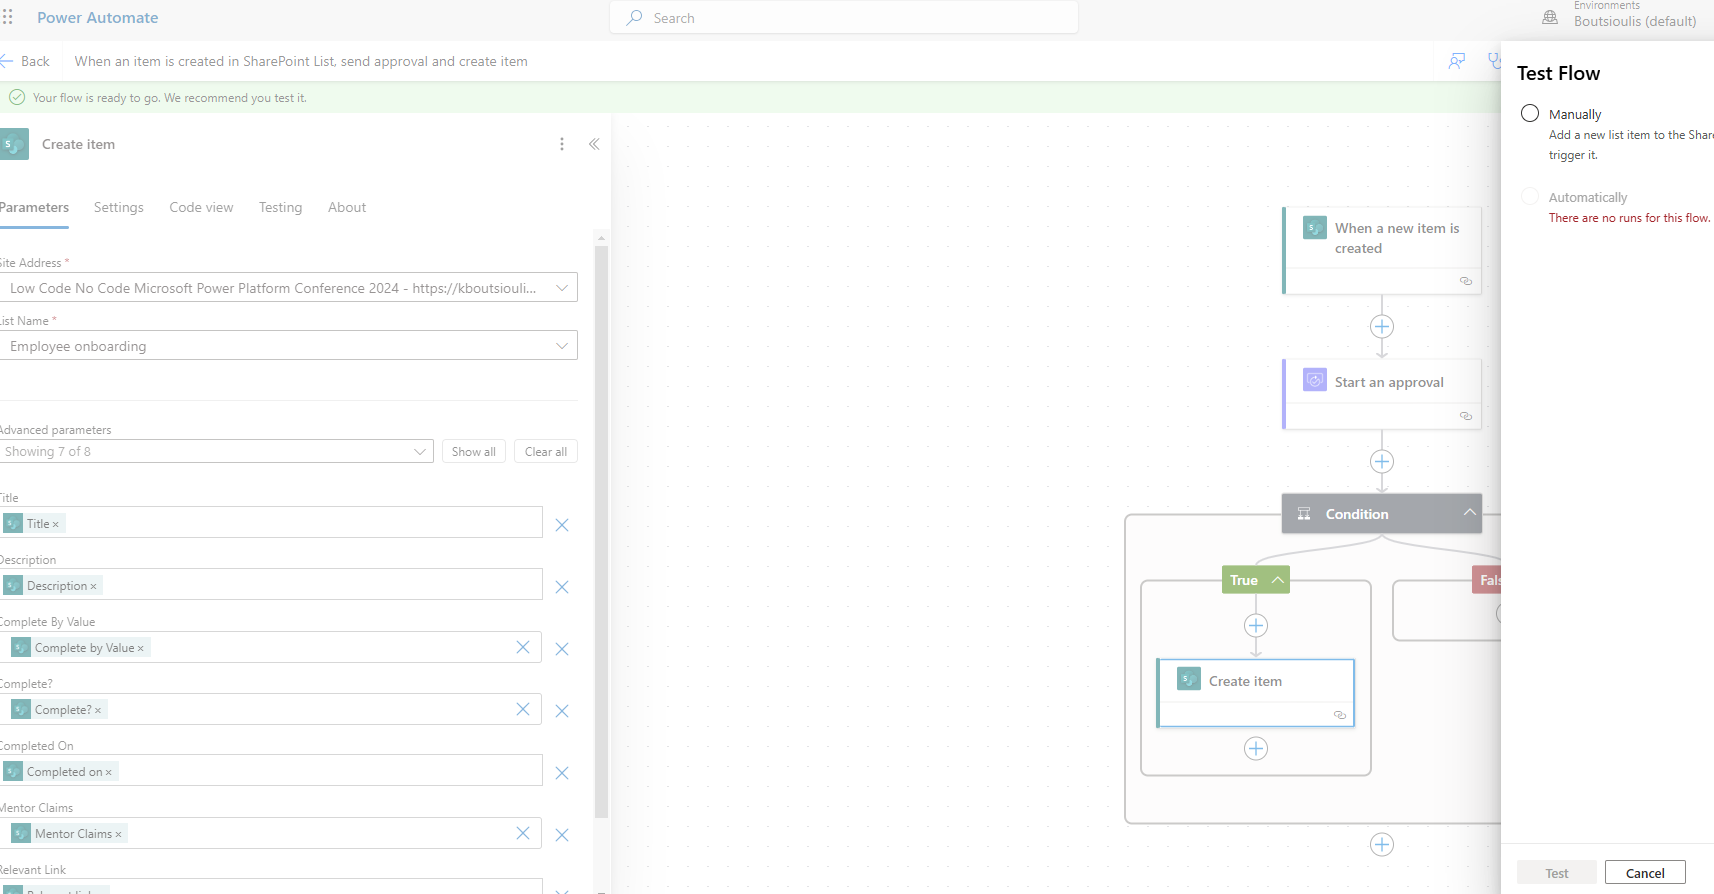Select the False branch label

1488,580
